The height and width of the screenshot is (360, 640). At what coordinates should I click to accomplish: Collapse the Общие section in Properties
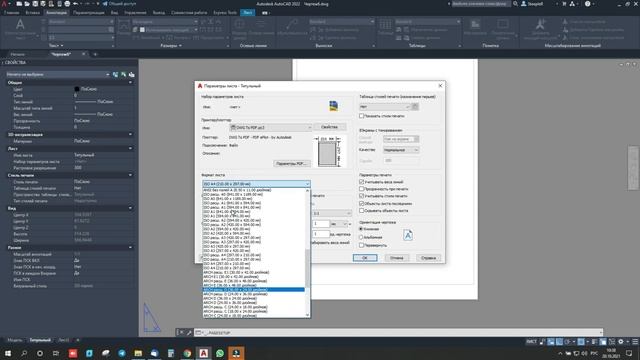(130, 82)
